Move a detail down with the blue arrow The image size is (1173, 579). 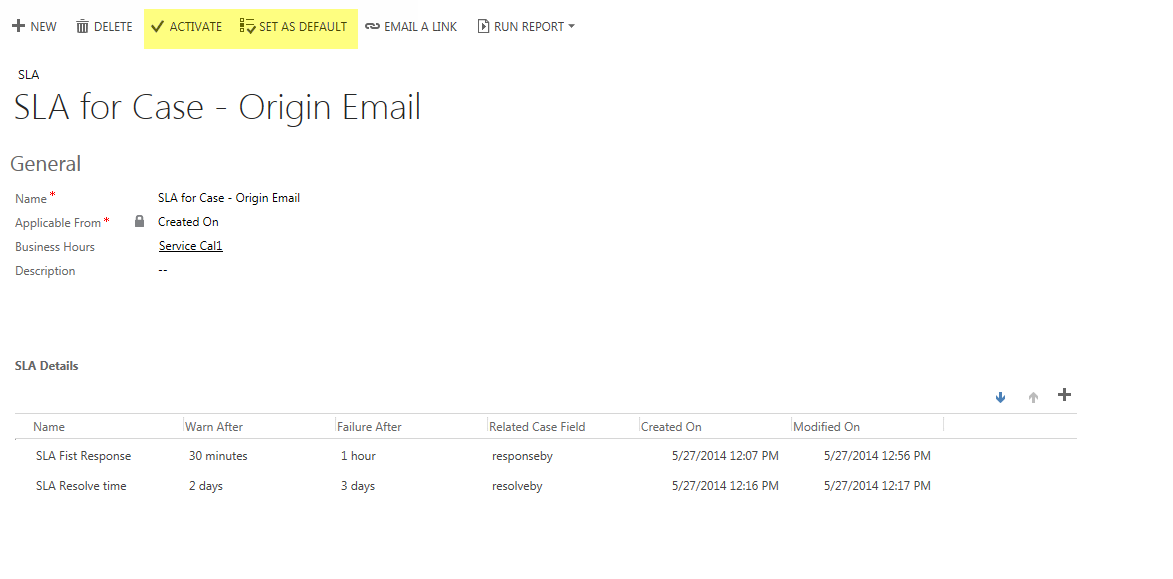pos(1000,397)
